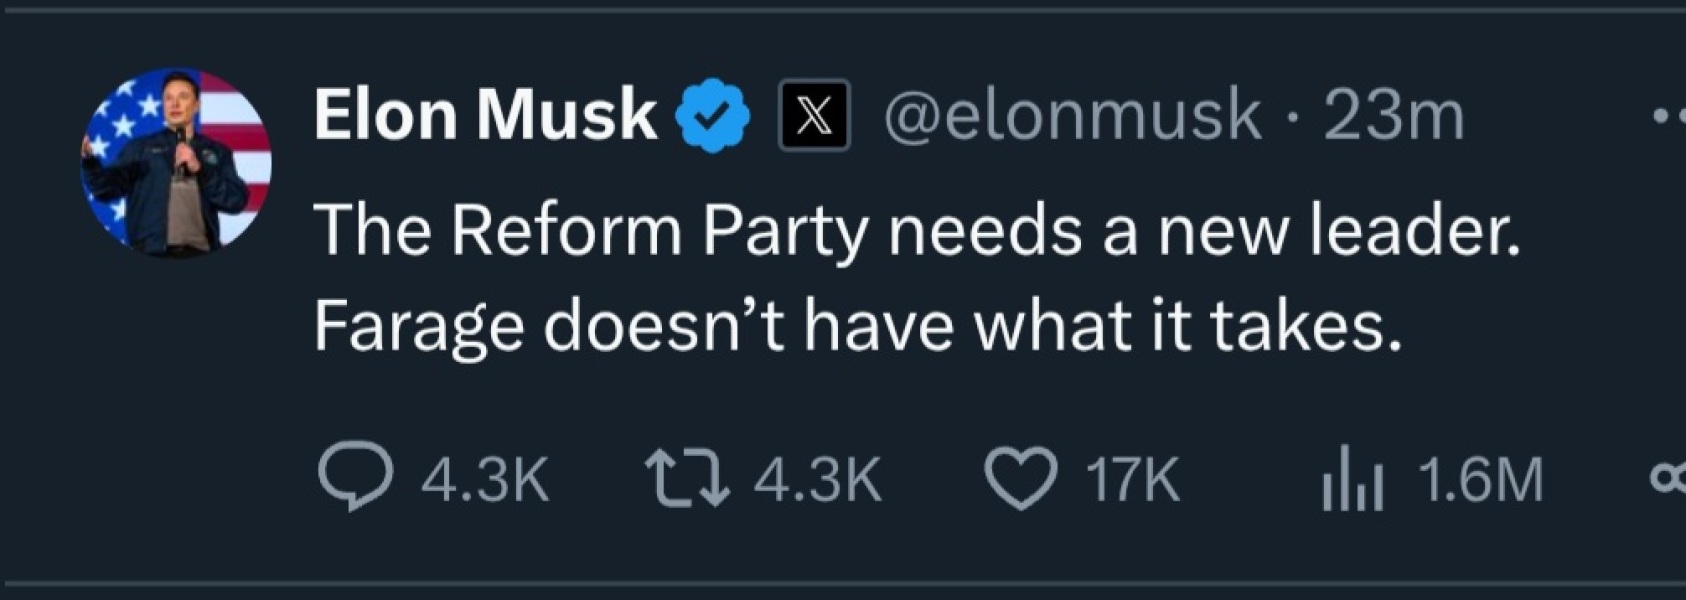
Task: Click the 17K likes count
Action: point(1133,479)
